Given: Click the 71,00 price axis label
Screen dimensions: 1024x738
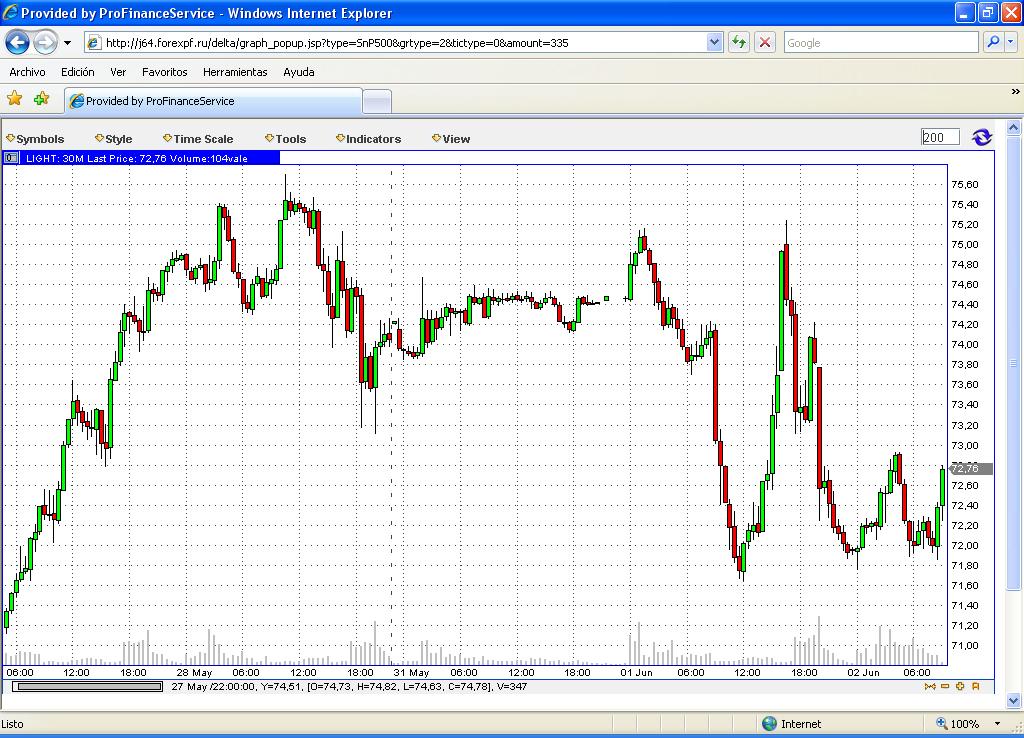Looking at the screenshot, I should pyautogui.click(x=965, y=646).
